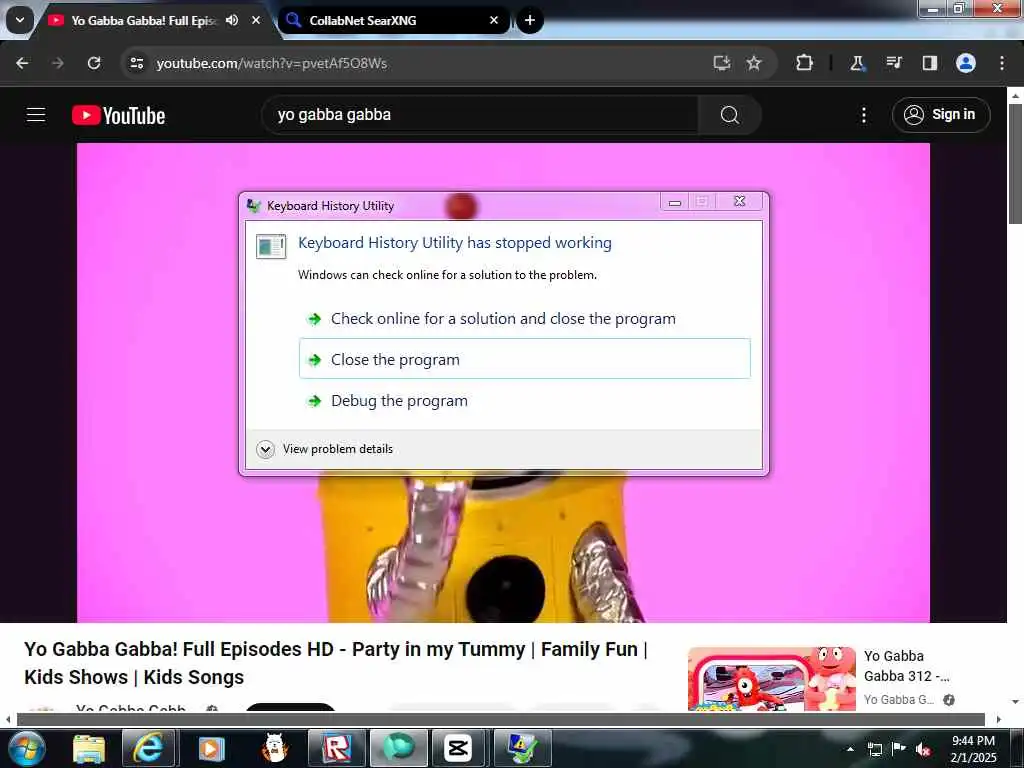Close the CollabNet SearXNG tab
Screen dimensions: 1024x768
[494, 20]
